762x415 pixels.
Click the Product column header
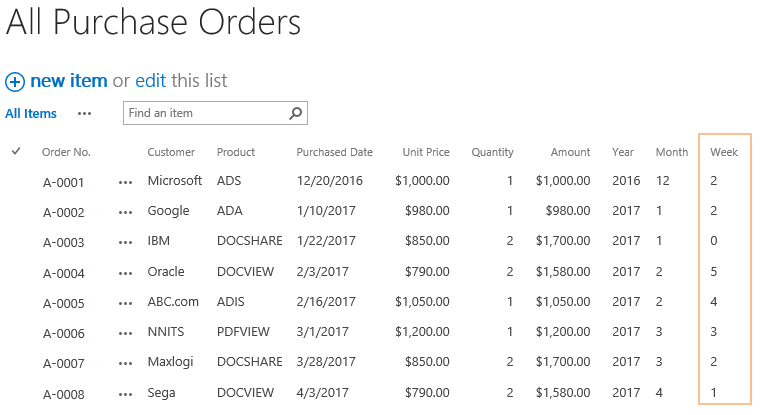(236, 152)
